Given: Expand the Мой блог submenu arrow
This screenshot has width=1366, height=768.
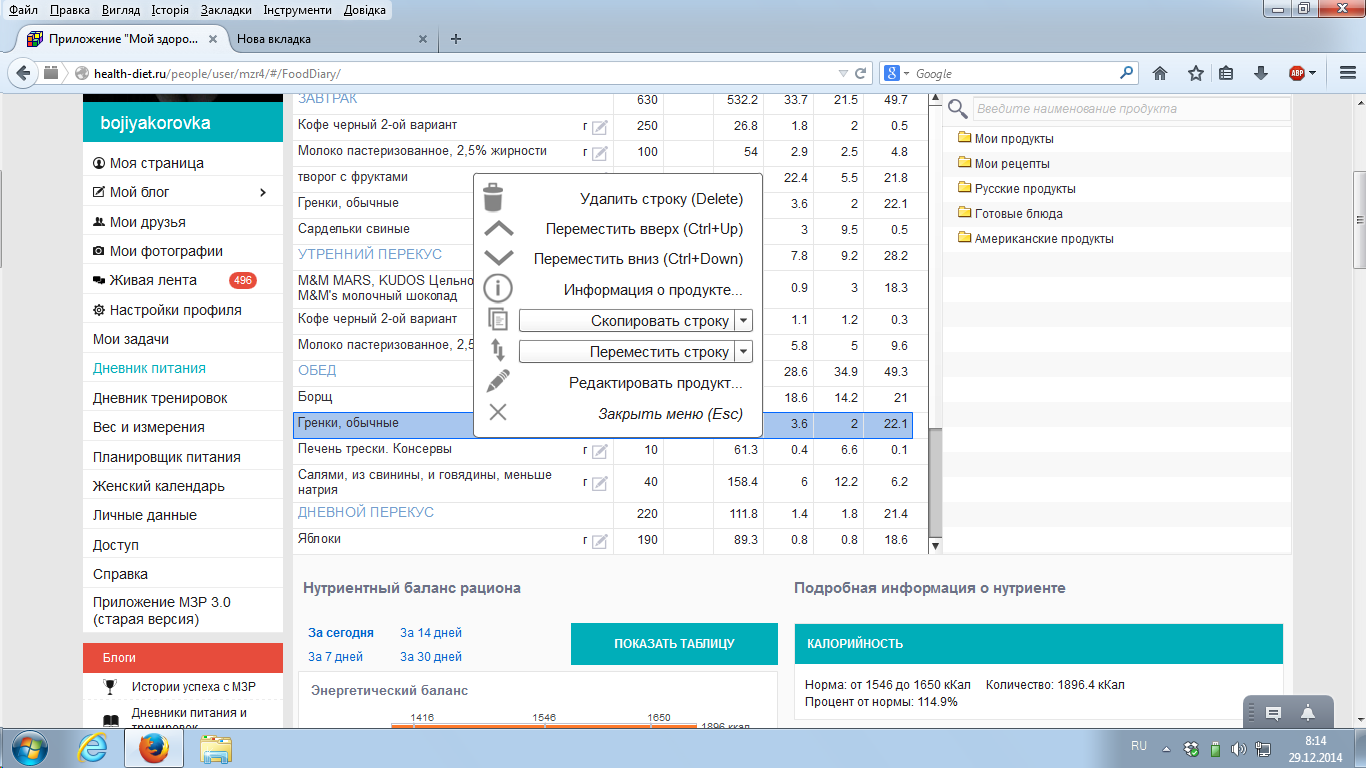Looking at the screenshot, I should [263, 192].
